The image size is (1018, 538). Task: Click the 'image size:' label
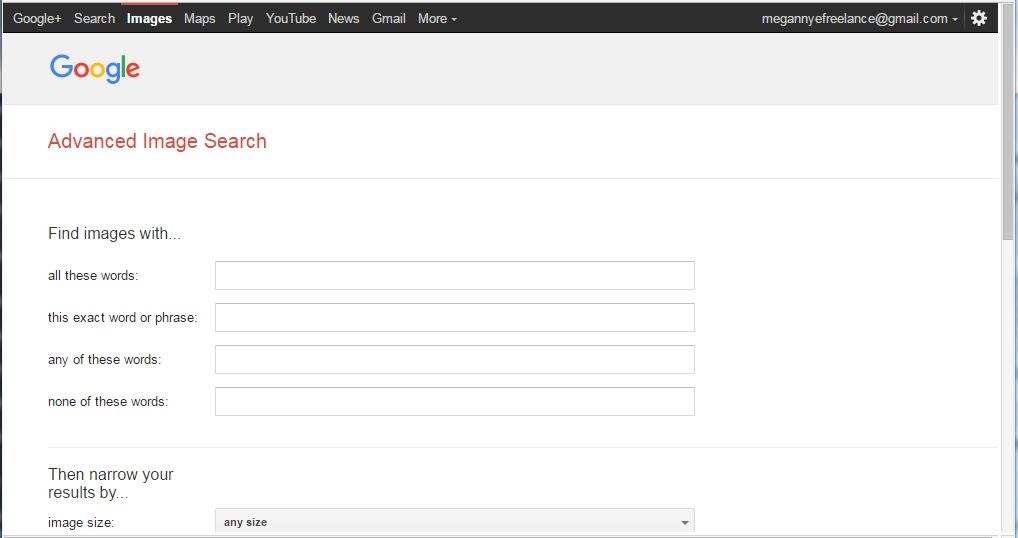[81, 522]
